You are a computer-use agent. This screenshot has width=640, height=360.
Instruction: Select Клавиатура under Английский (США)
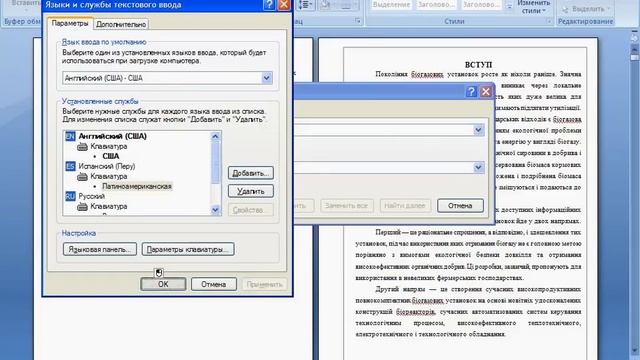(109, 146)
